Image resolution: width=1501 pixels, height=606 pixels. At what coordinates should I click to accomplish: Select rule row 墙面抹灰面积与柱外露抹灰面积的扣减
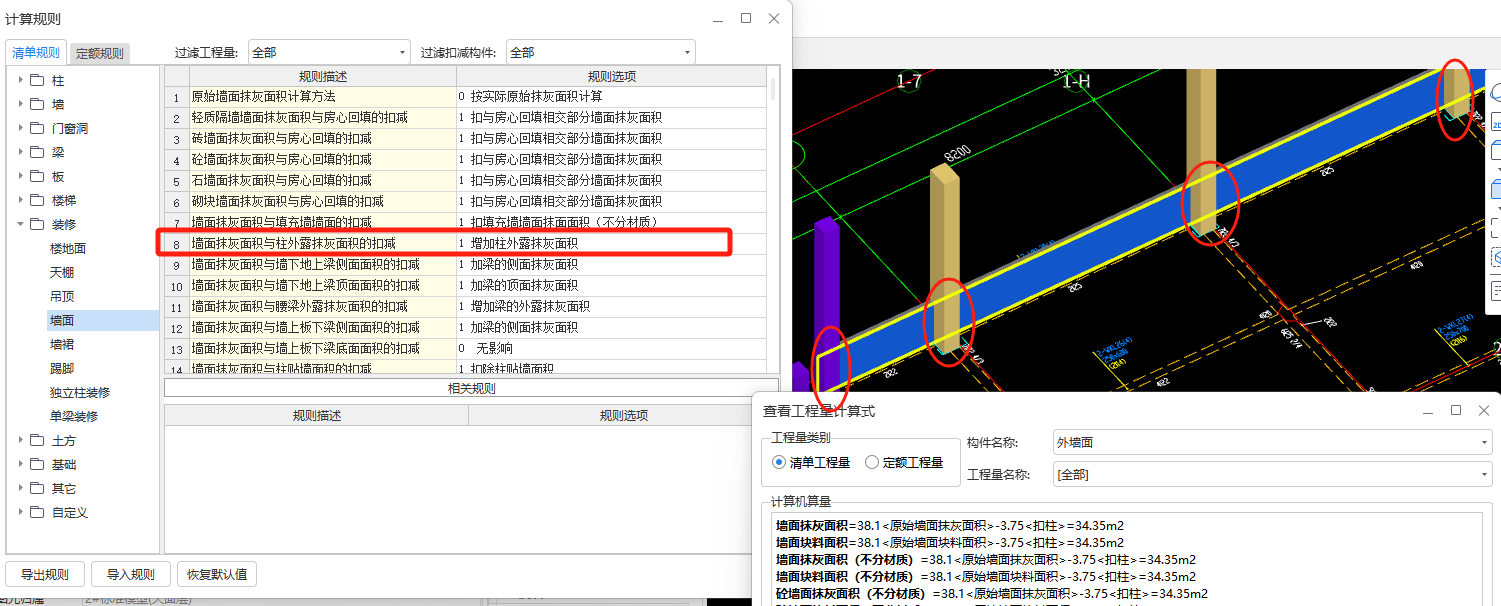(323, 243)
